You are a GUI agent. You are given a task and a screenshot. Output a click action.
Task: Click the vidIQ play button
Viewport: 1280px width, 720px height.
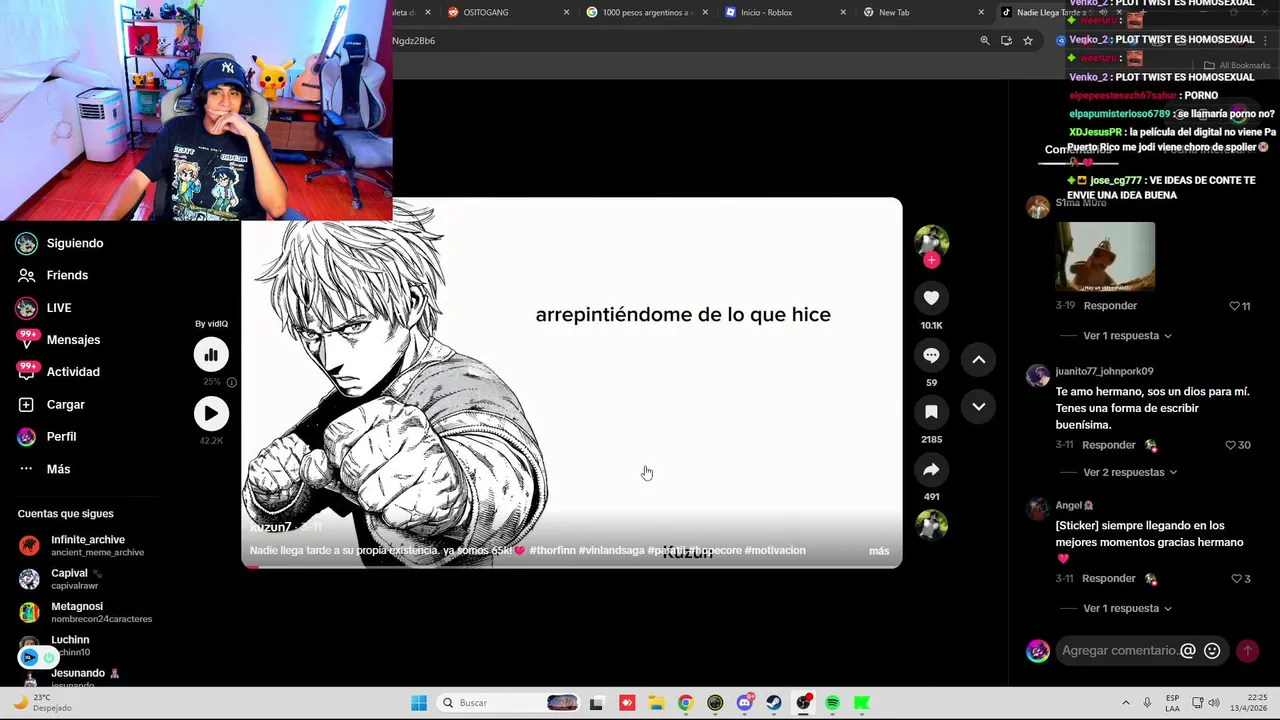click(x=211, y=413)
